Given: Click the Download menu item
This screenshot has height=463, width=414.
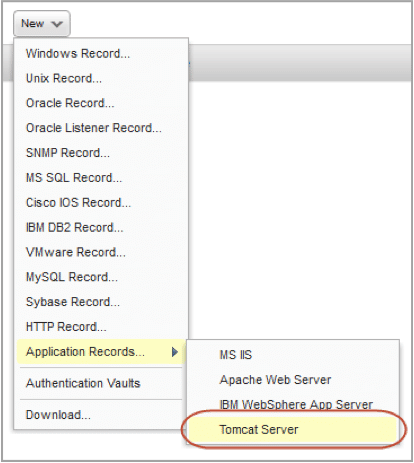Looking at the screenshot, I should pos(58,415).
